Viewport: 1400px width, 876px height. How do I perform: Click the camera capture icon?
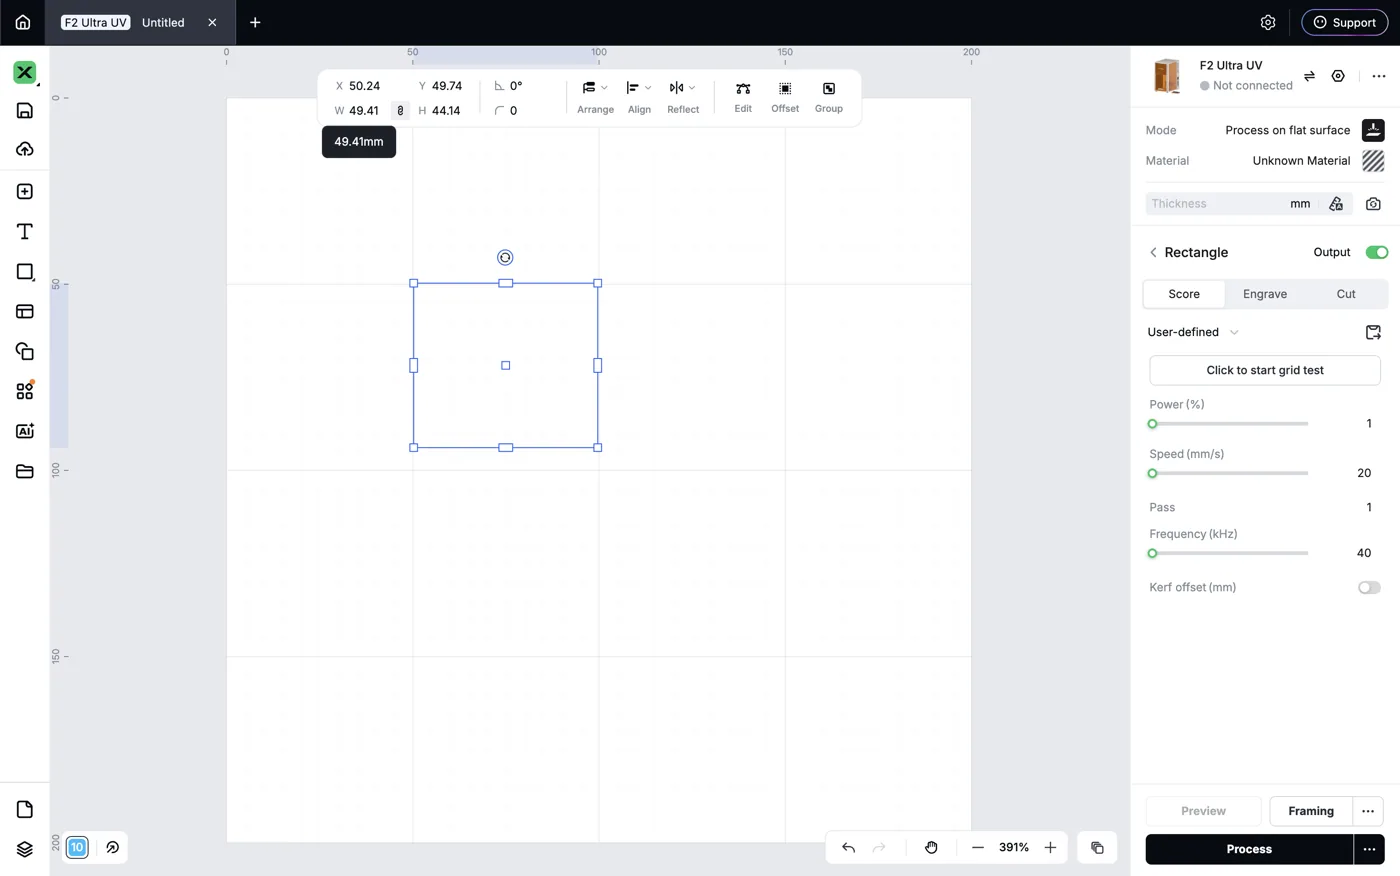(x=1373, y=204)
